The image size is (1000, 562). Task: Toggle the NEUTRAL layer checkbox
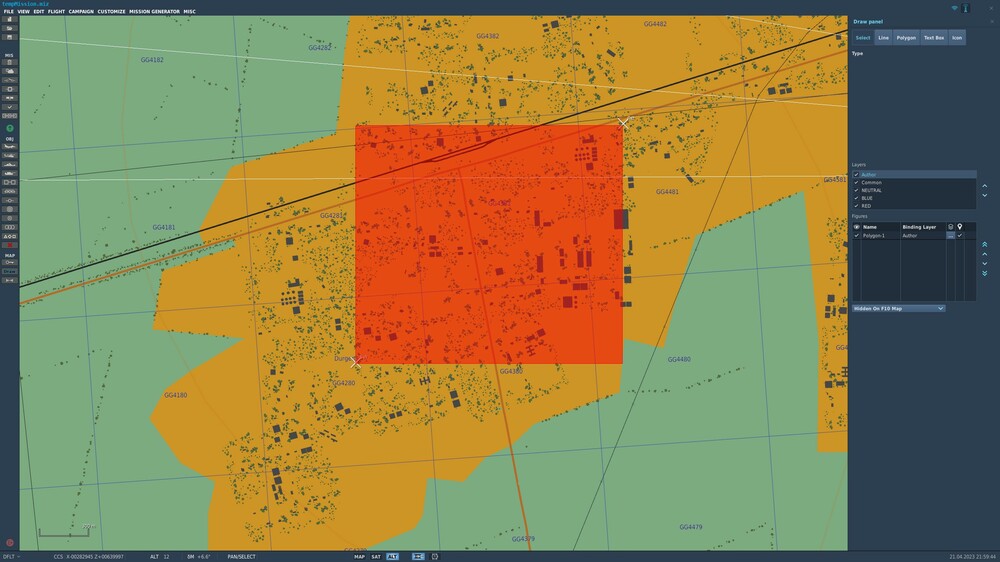856,190
